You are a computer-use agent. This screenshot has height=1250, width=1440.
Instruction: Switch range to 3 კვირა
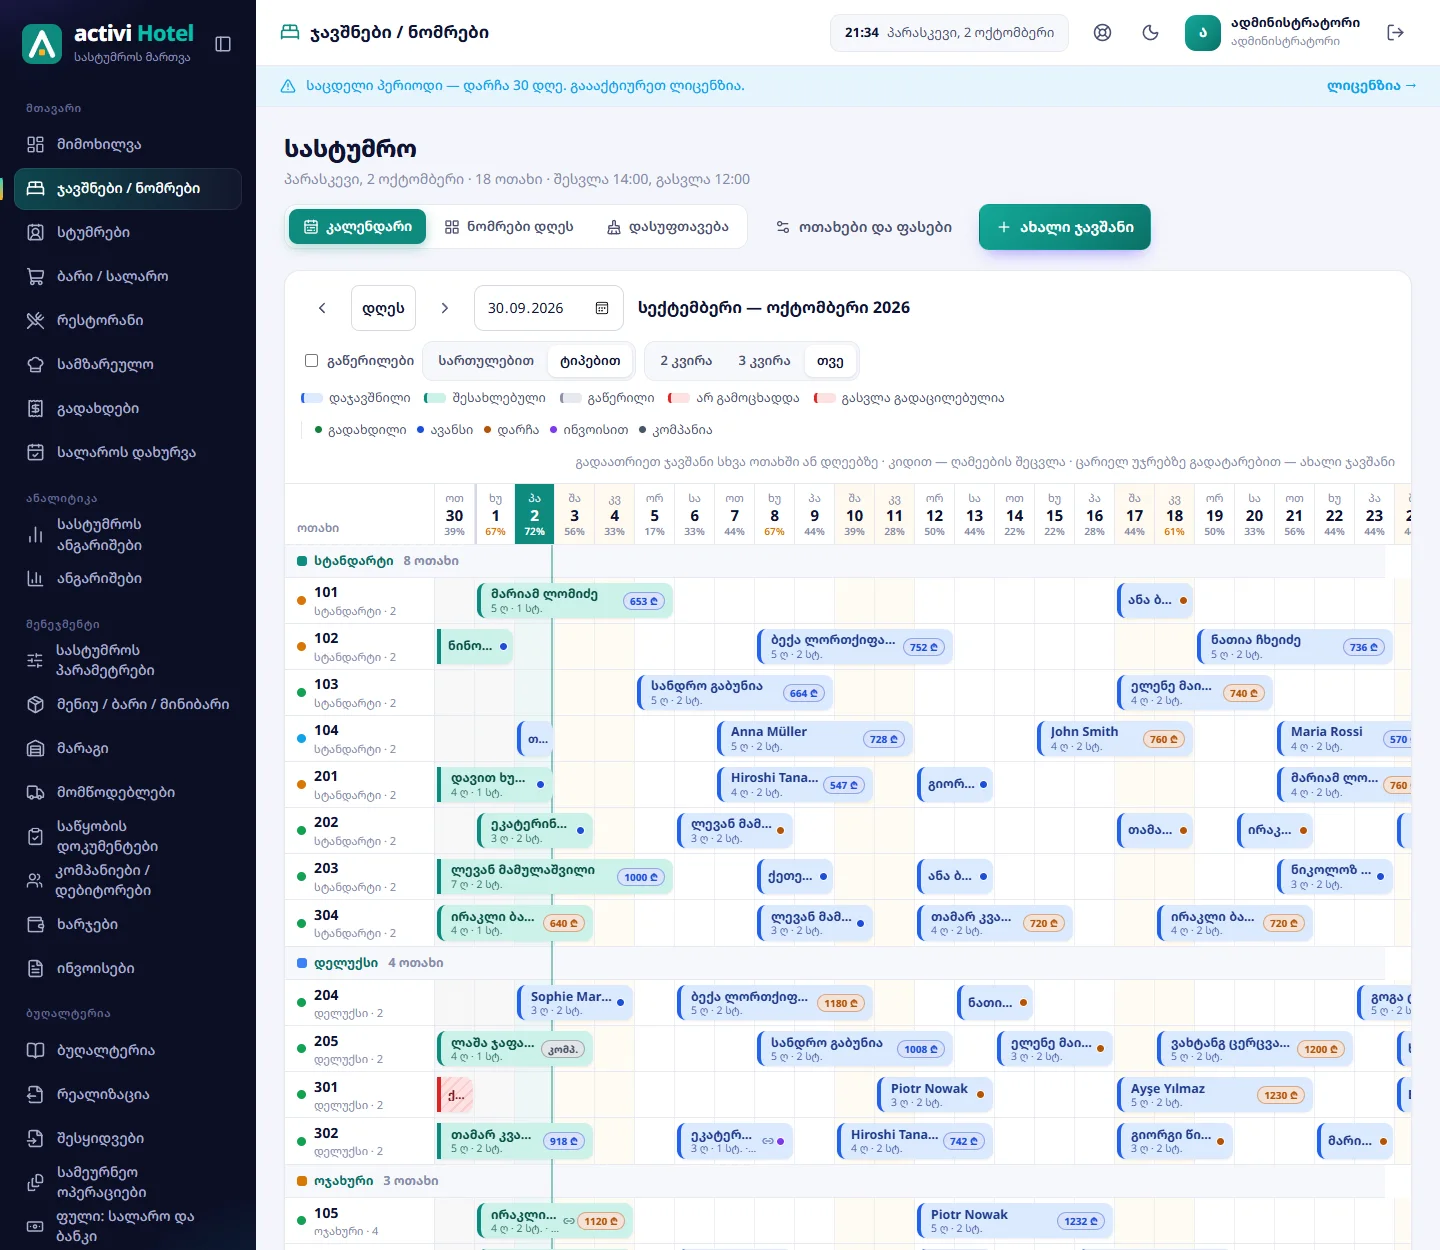click(x=764, y=361)
